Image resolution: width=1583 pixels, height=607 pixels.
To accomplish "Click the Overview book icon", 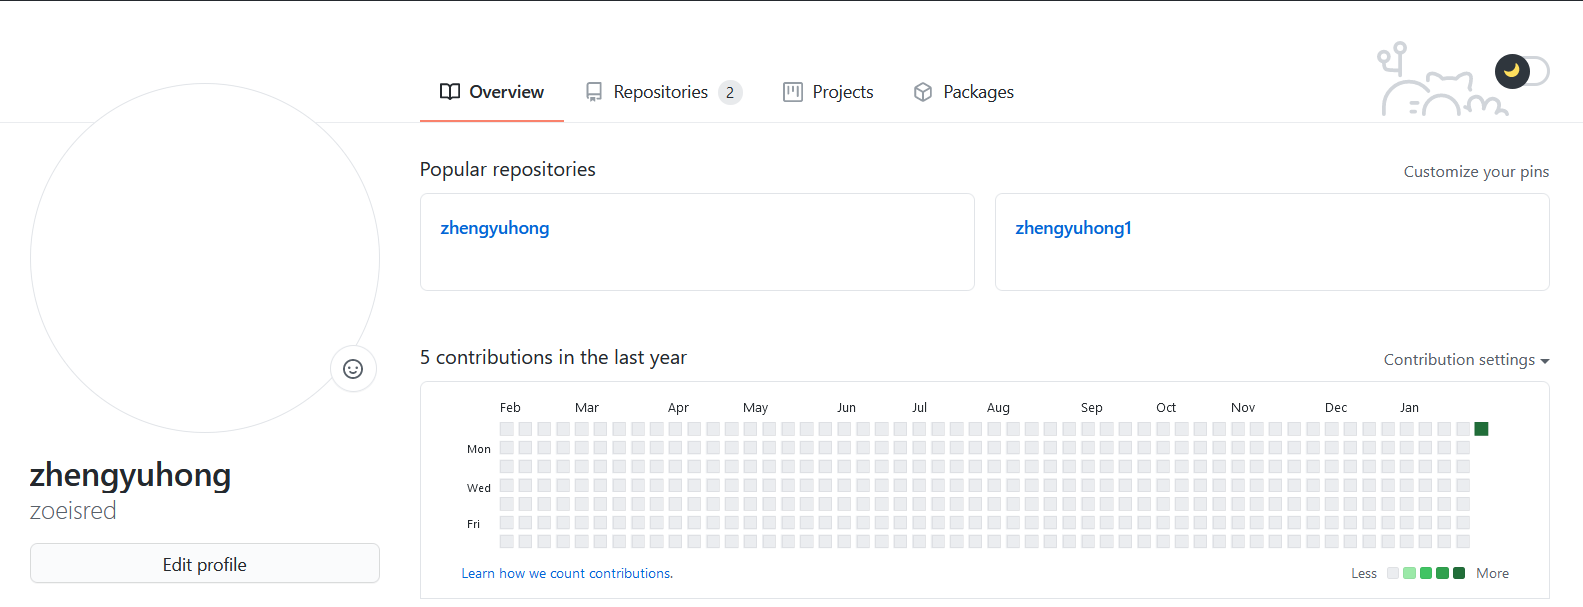I will [450, 92].
